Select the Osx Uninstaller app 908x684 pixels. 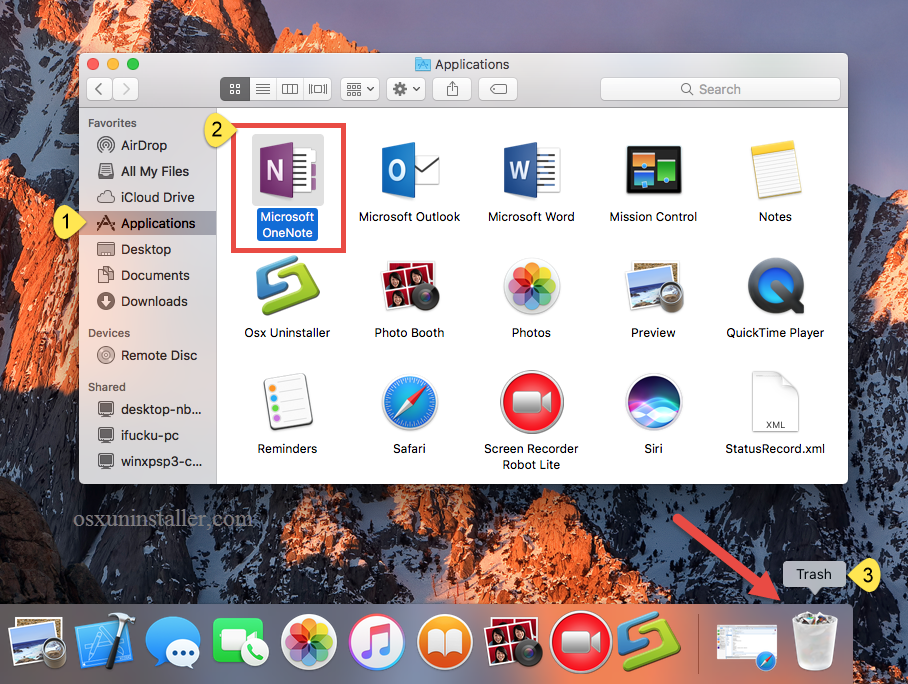pos(287,286)
